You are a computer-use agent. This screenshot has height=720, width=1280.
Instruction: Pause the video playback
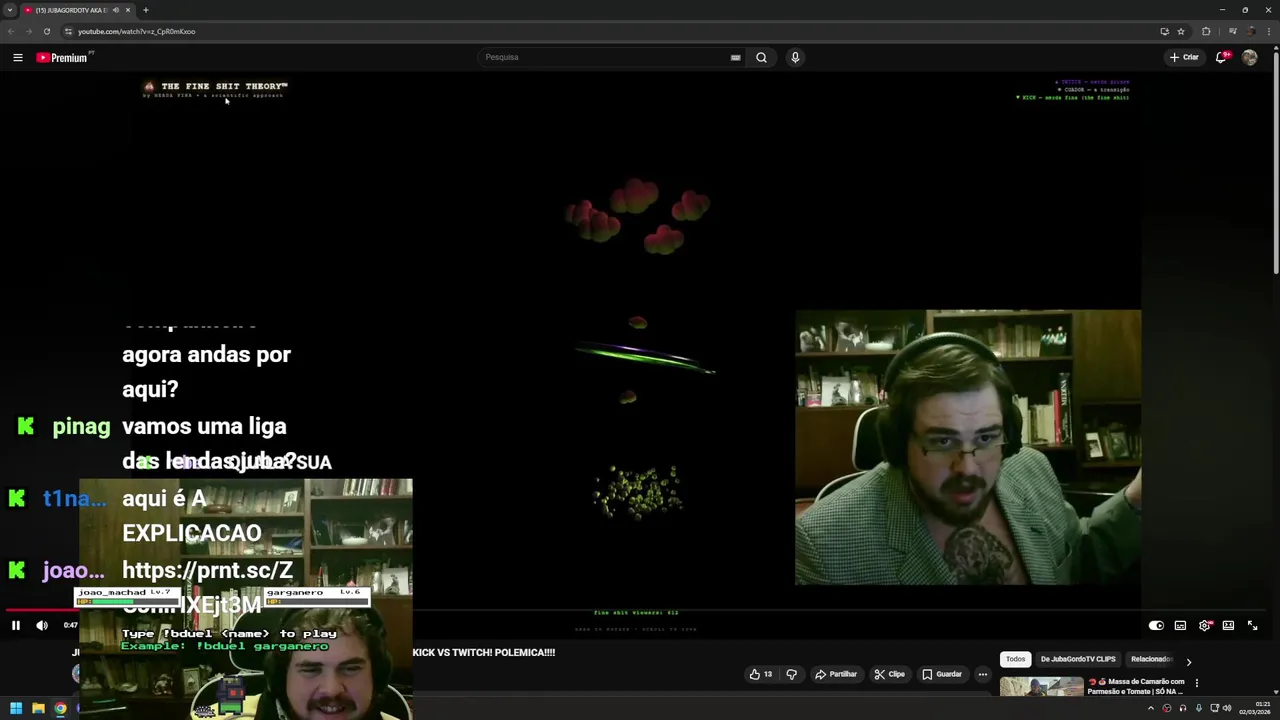click(16, 625)
